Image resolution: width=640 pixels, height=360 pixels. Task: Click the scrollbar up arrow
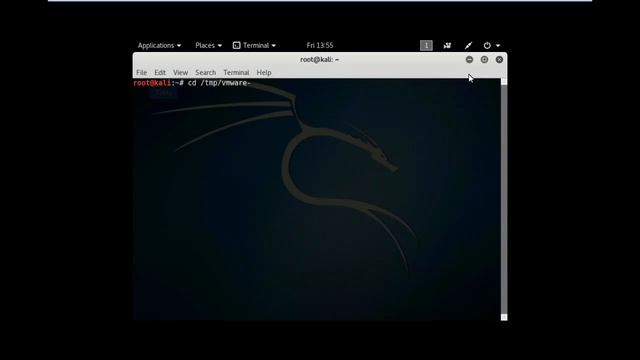504,82
